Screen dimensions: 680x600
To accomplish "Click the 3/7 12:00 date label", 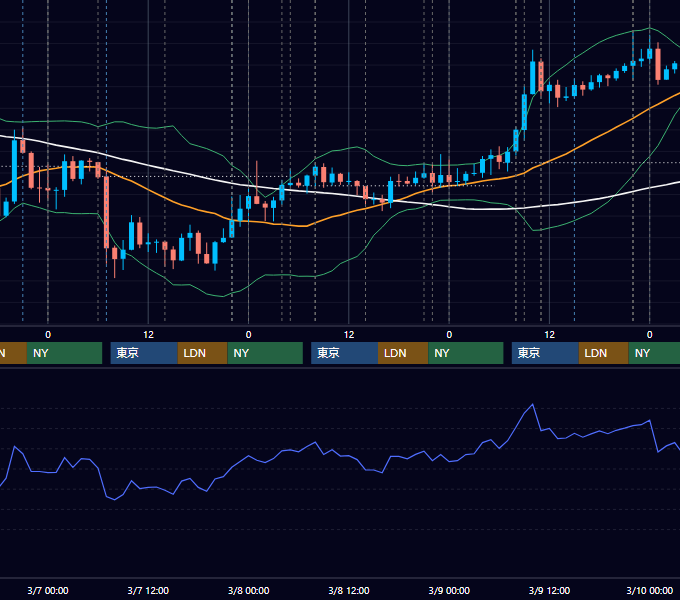I will pos(148,590).
